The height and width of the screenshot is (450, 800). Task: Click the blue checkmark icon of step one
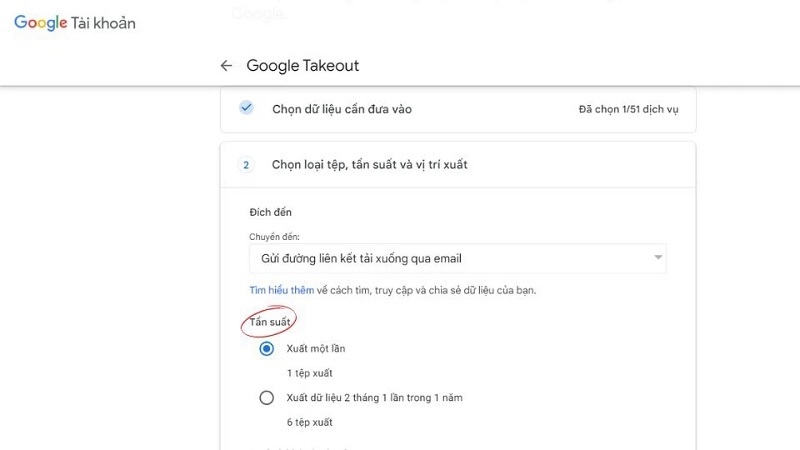[x=246, y=108]
